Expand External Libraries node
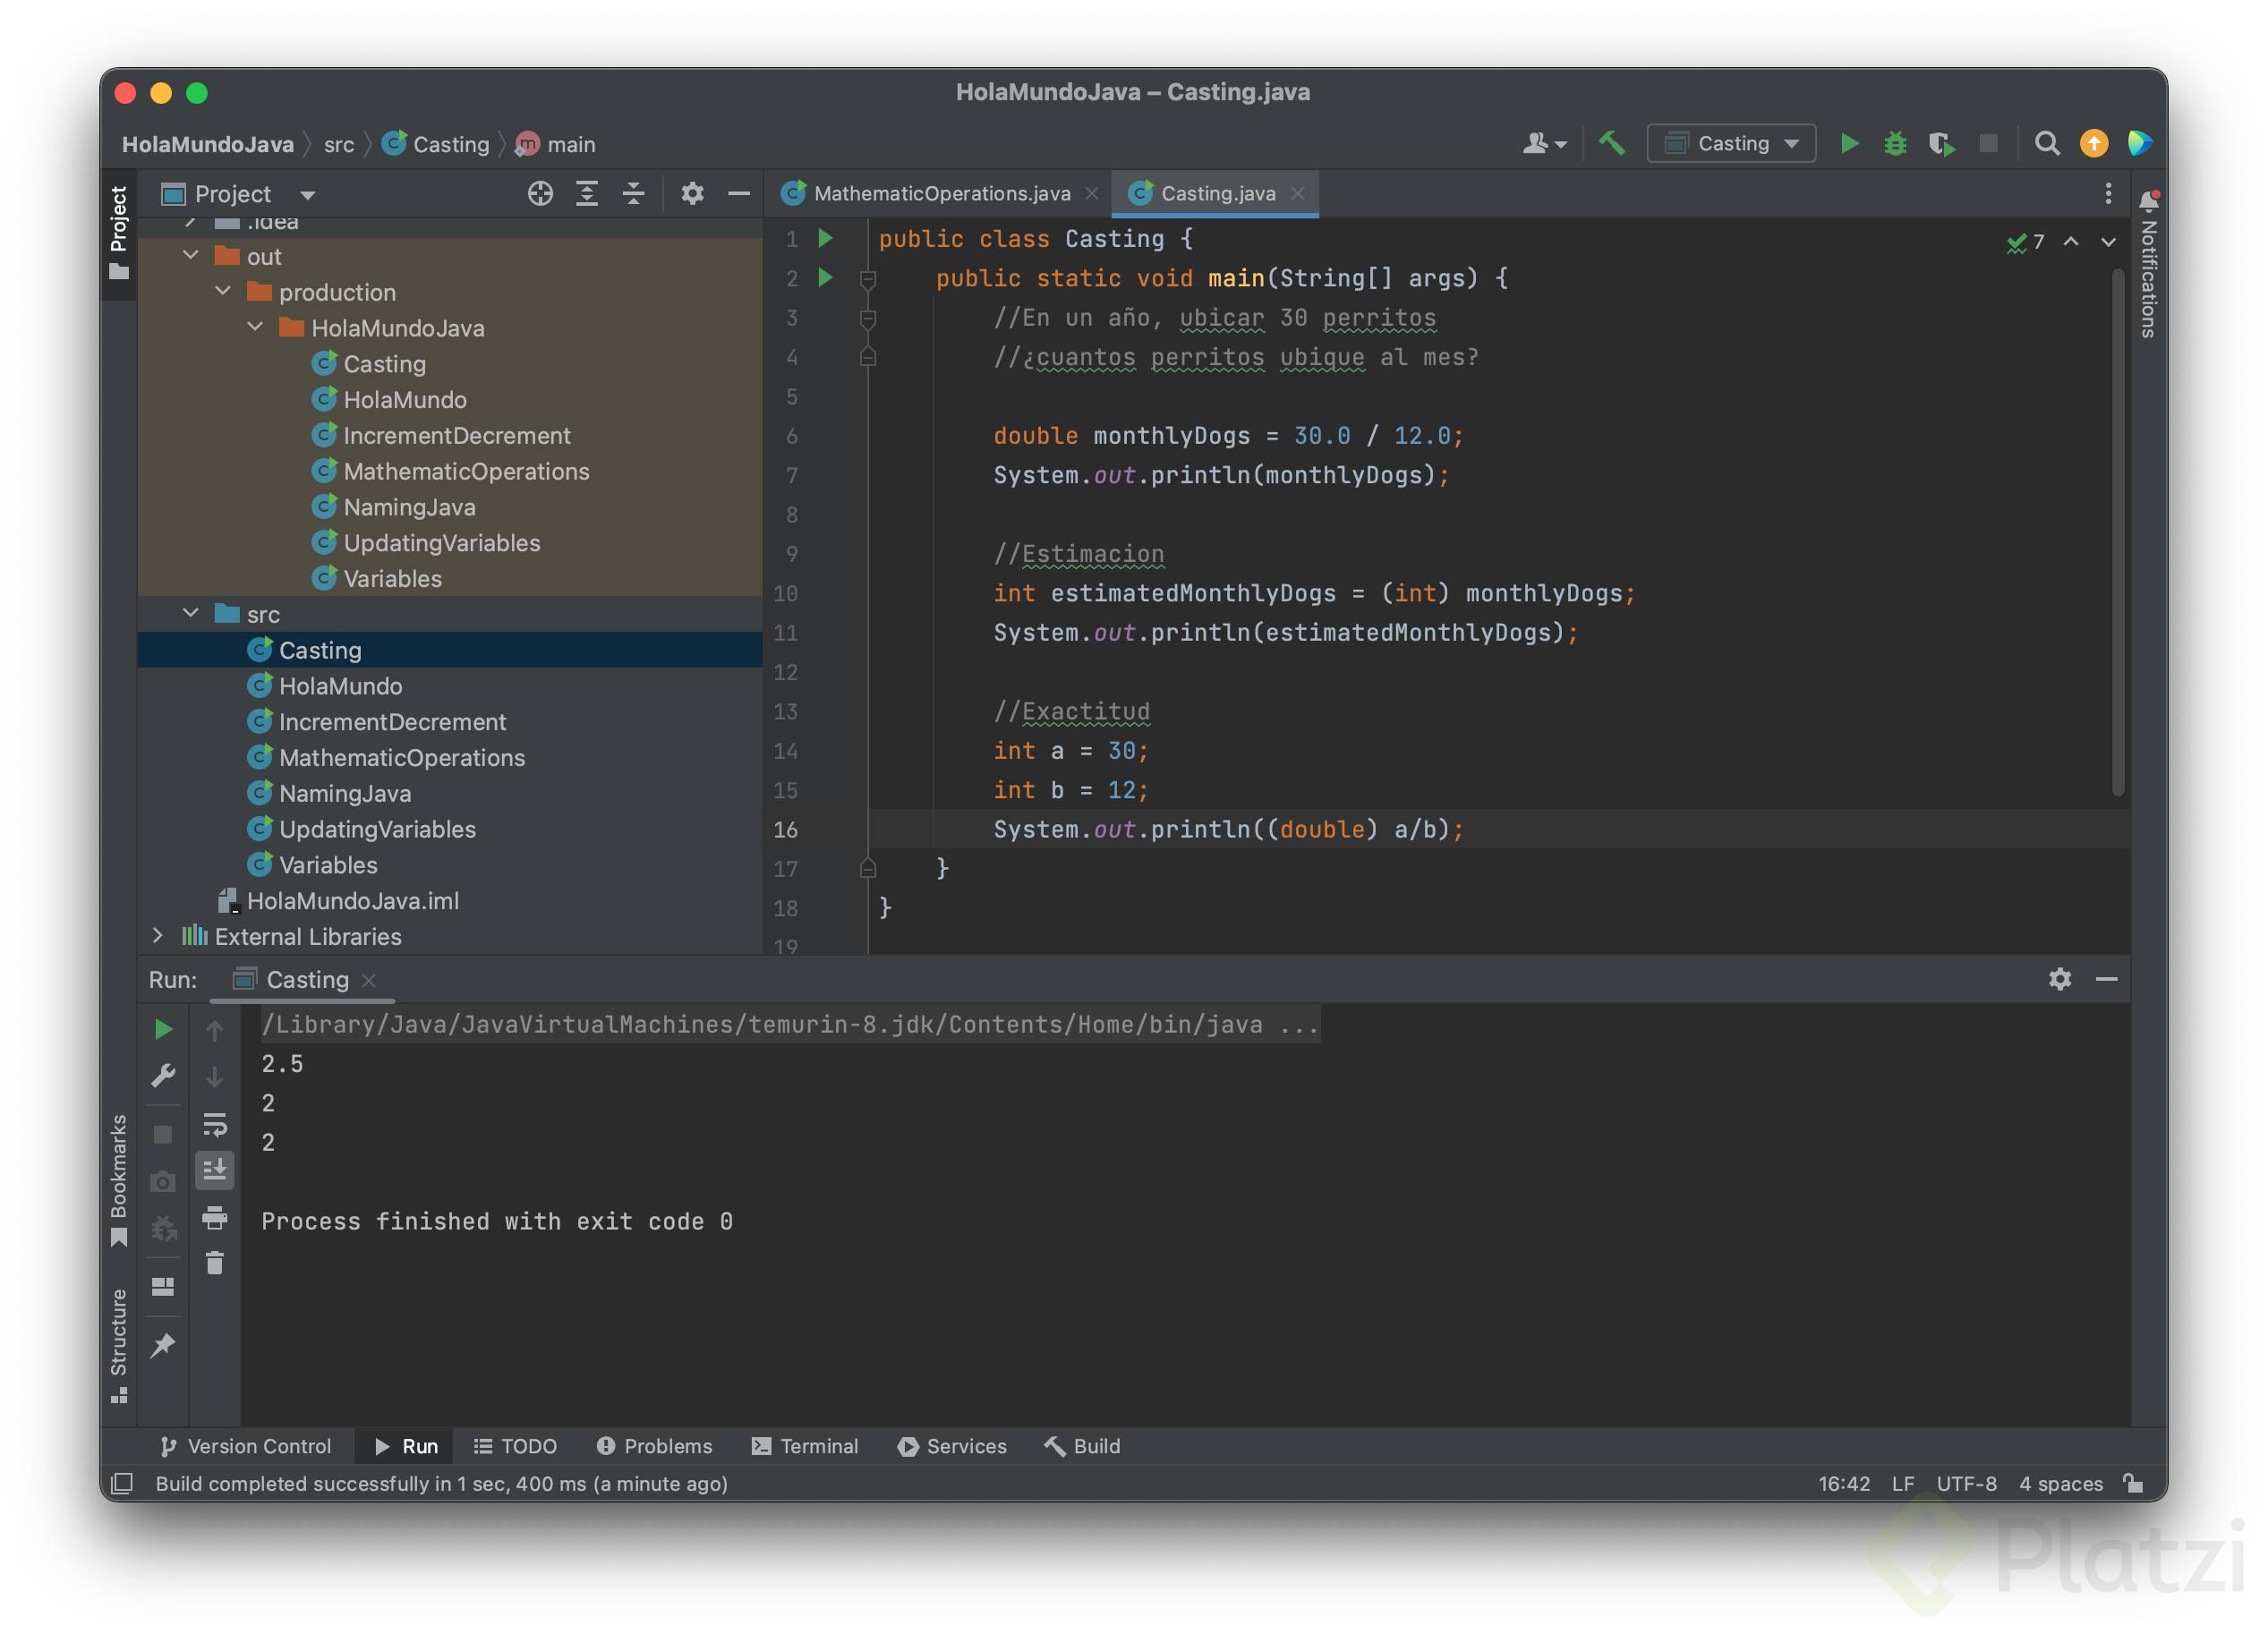This screenshot has width=2268, height=1634. pyautogui.click(x=158, y=935)
